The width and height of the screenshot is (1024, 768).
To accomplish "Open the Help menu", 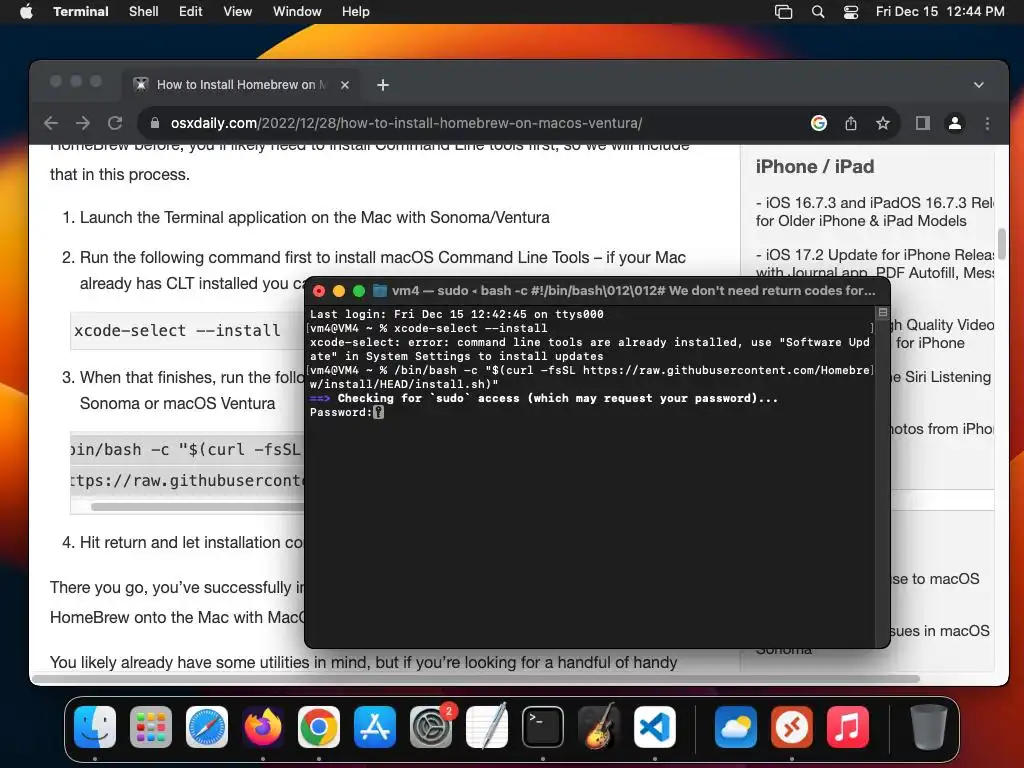I will pos(356,11).
